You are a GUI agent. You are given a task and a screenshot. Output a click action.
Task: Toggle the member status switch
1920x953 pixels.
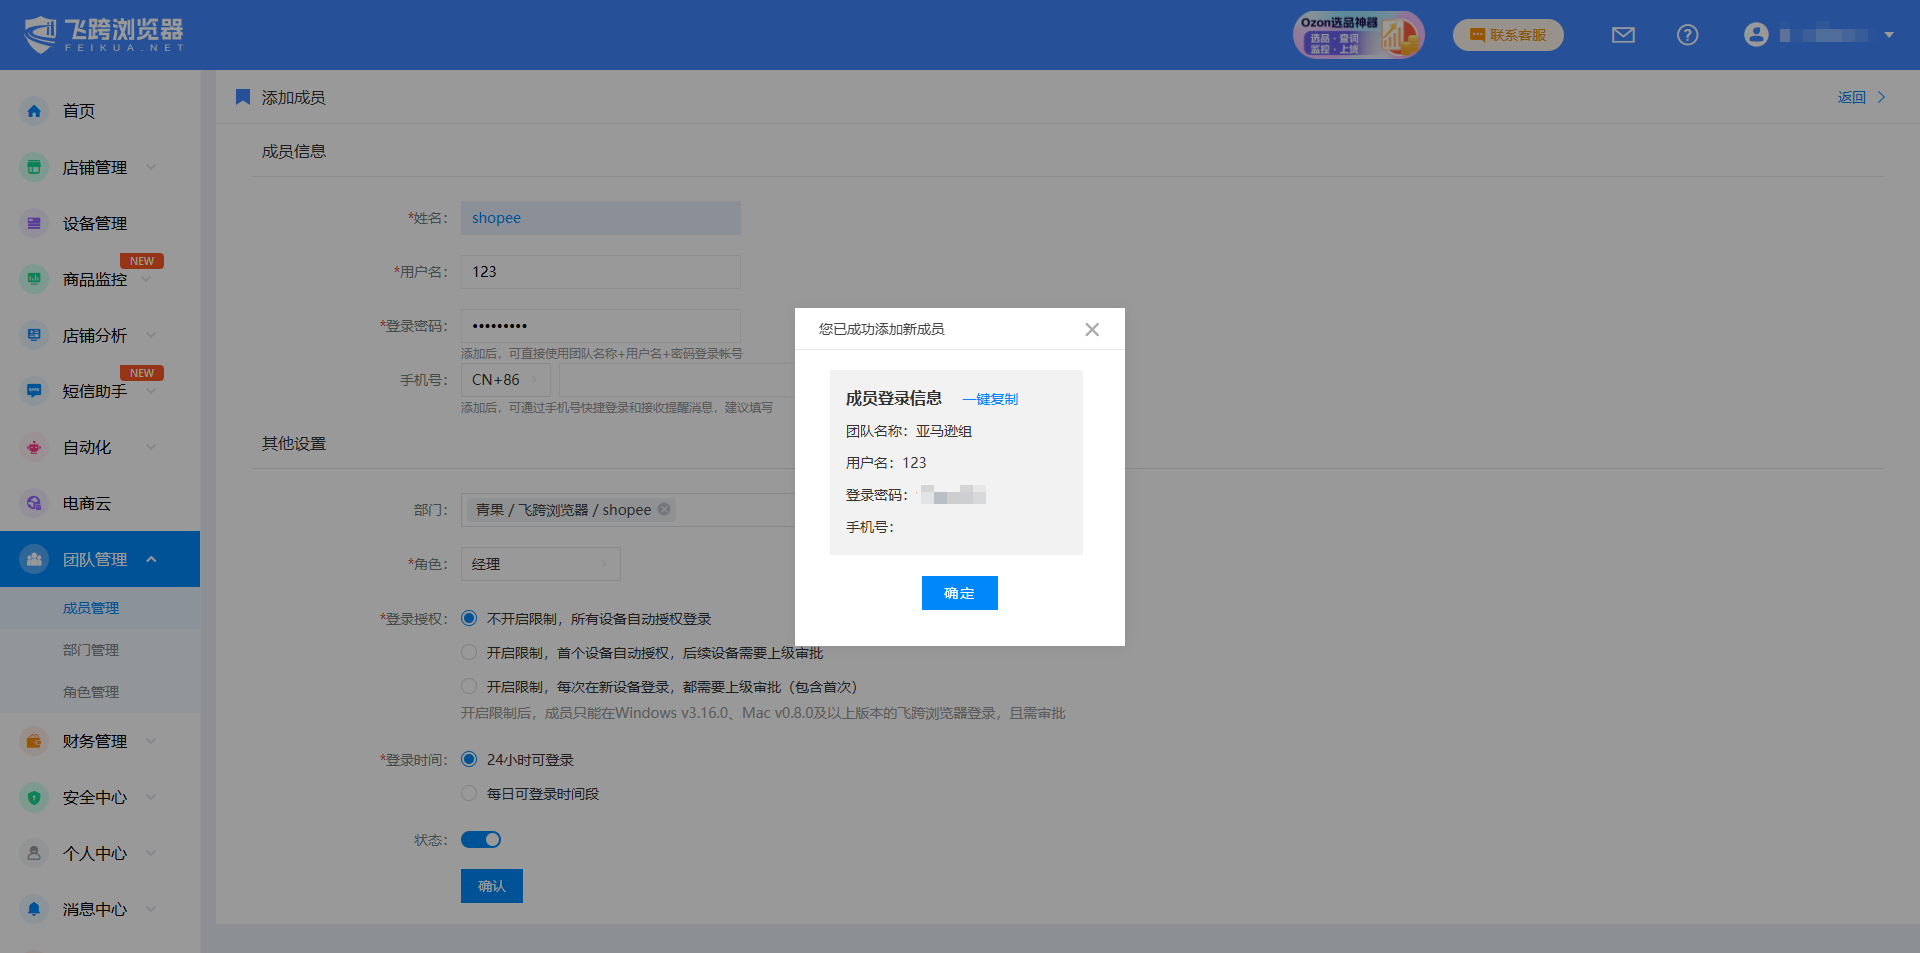pos(481,840)
